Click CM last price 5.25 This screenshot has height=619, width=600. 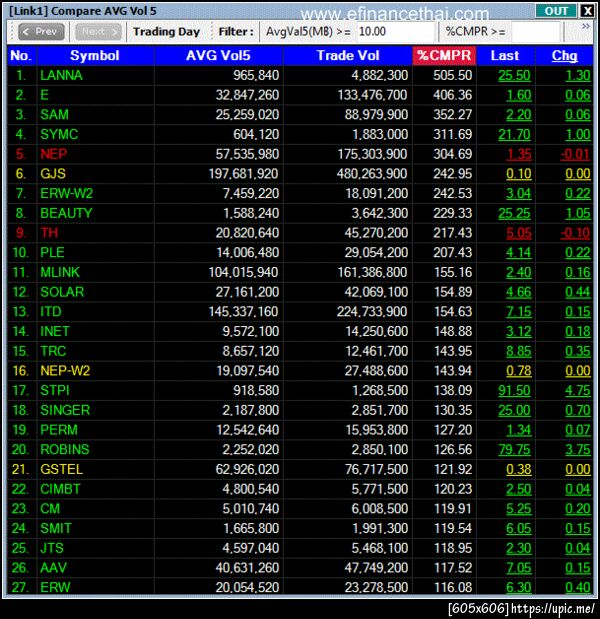[x=519, y=509]
